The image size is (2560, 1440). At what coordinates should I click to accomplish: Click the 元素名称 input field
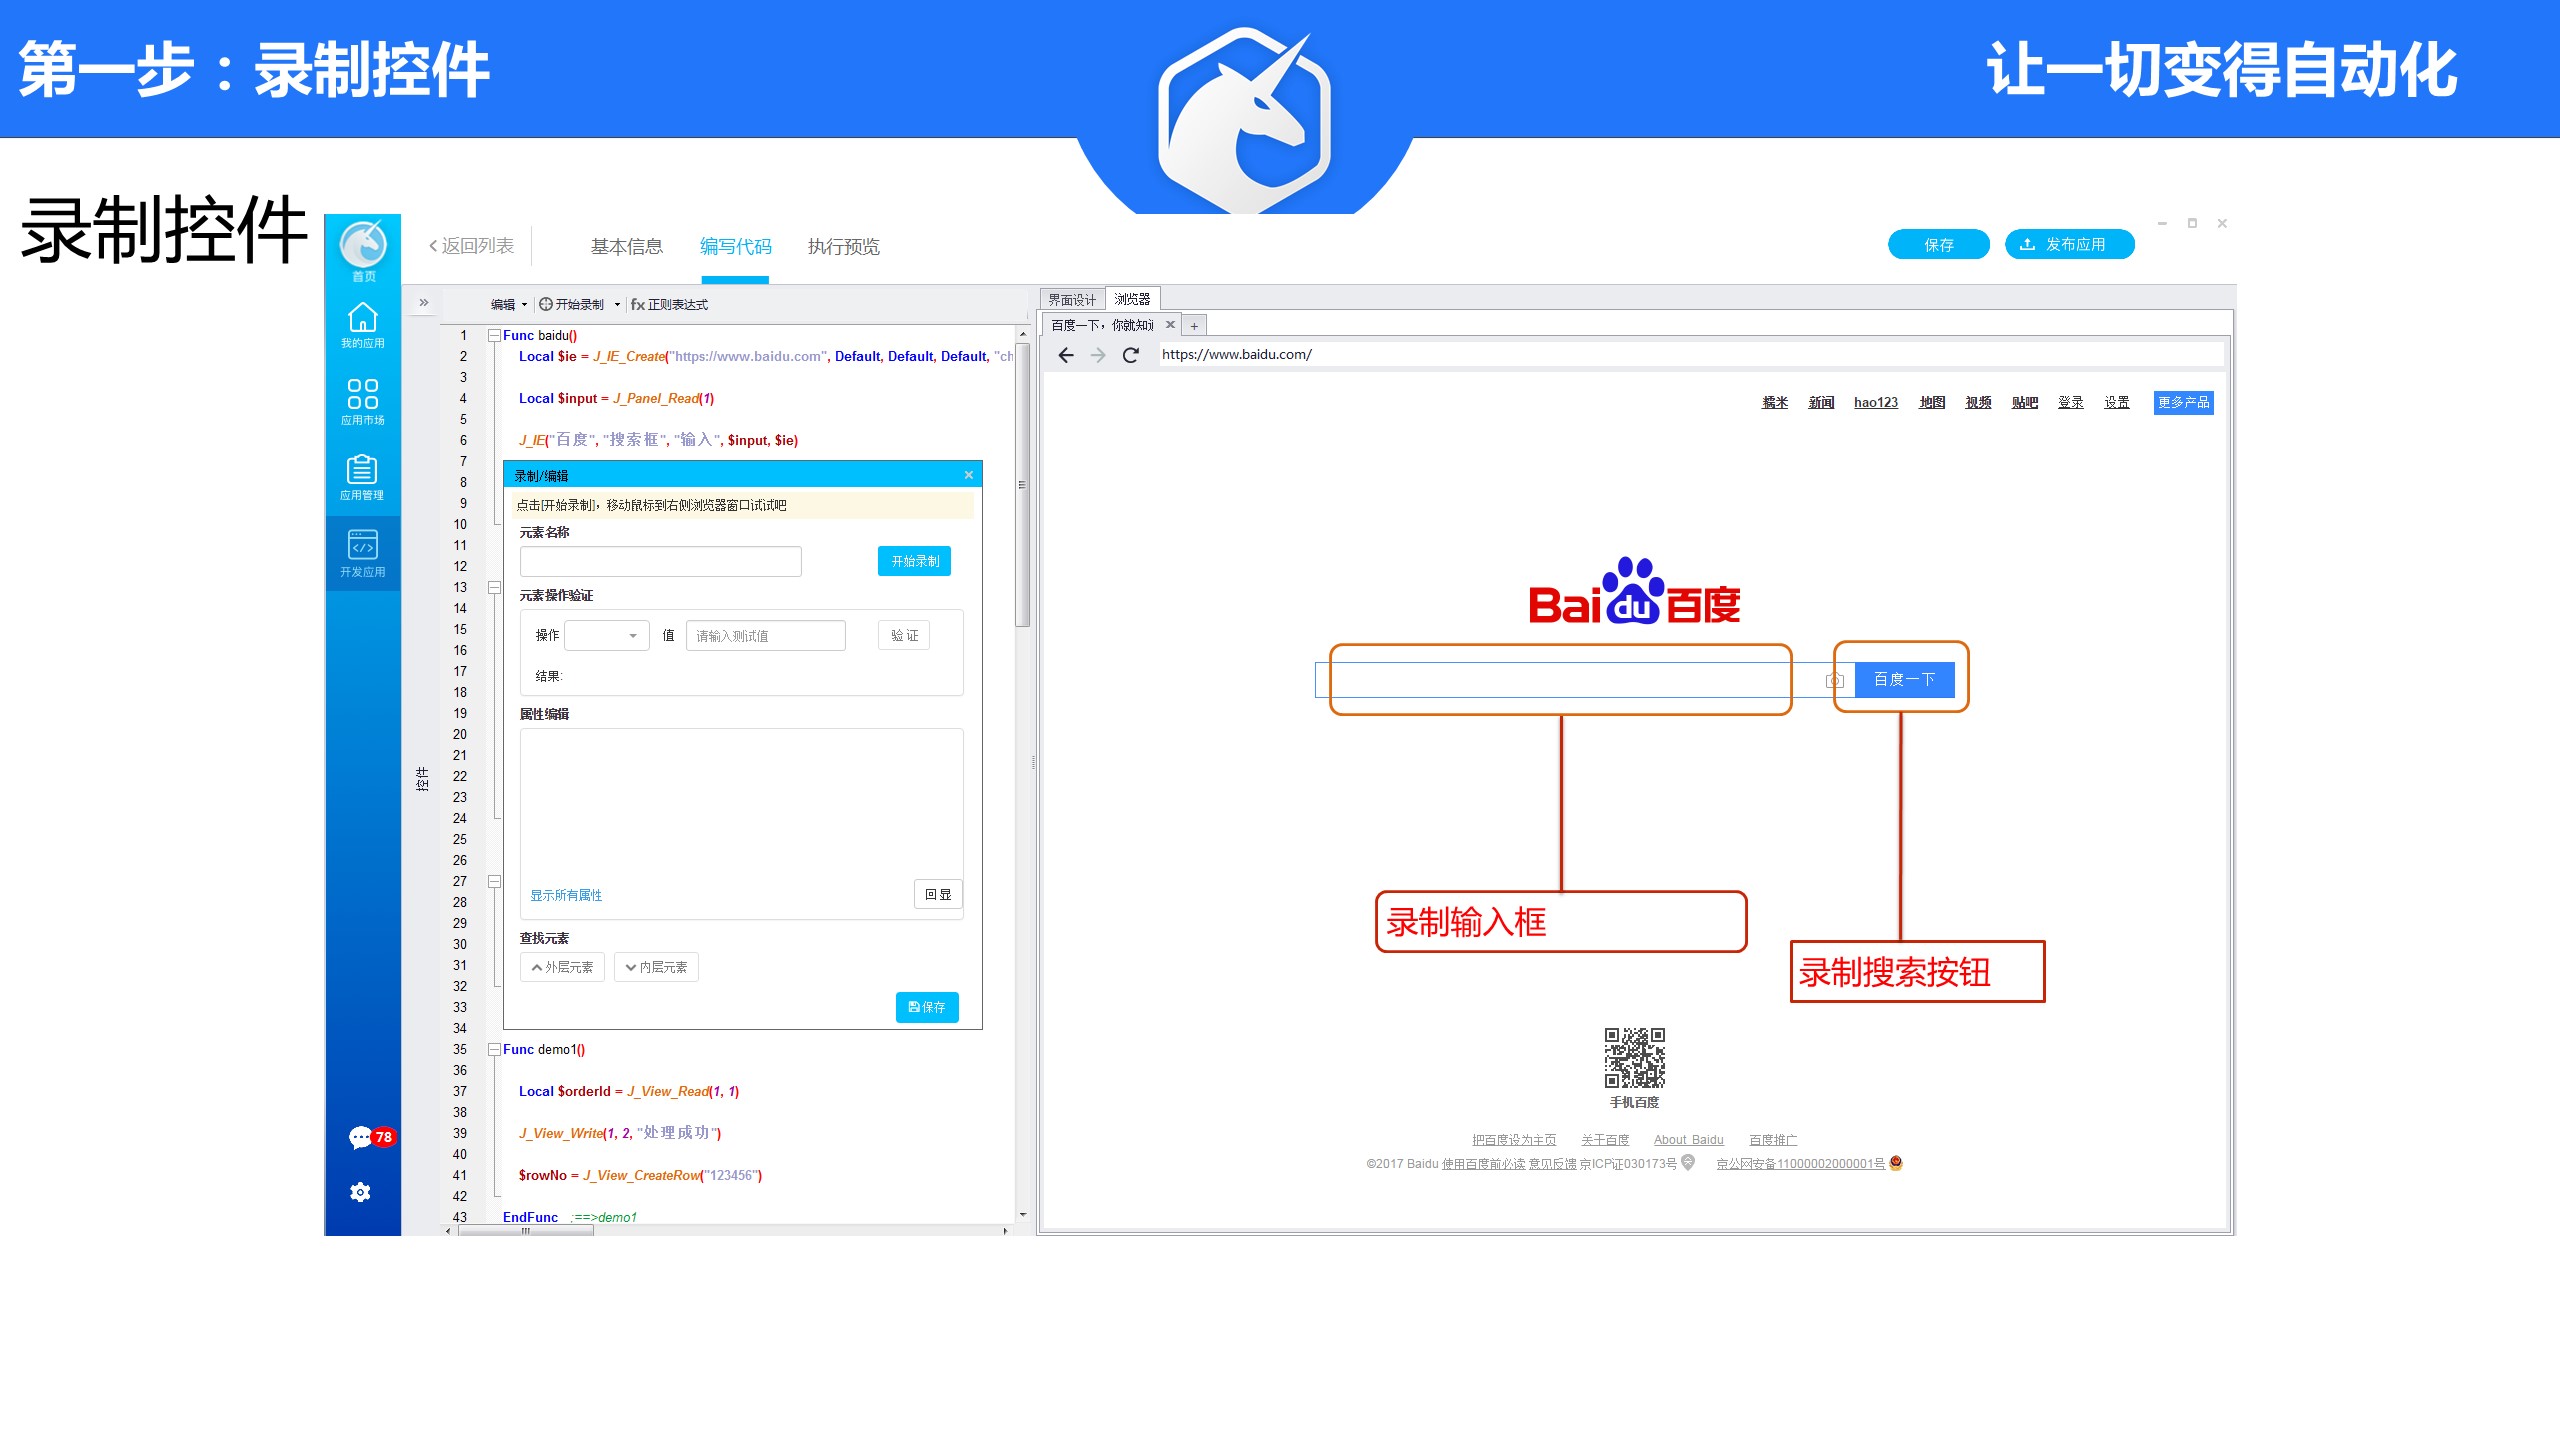pos(660,561)
